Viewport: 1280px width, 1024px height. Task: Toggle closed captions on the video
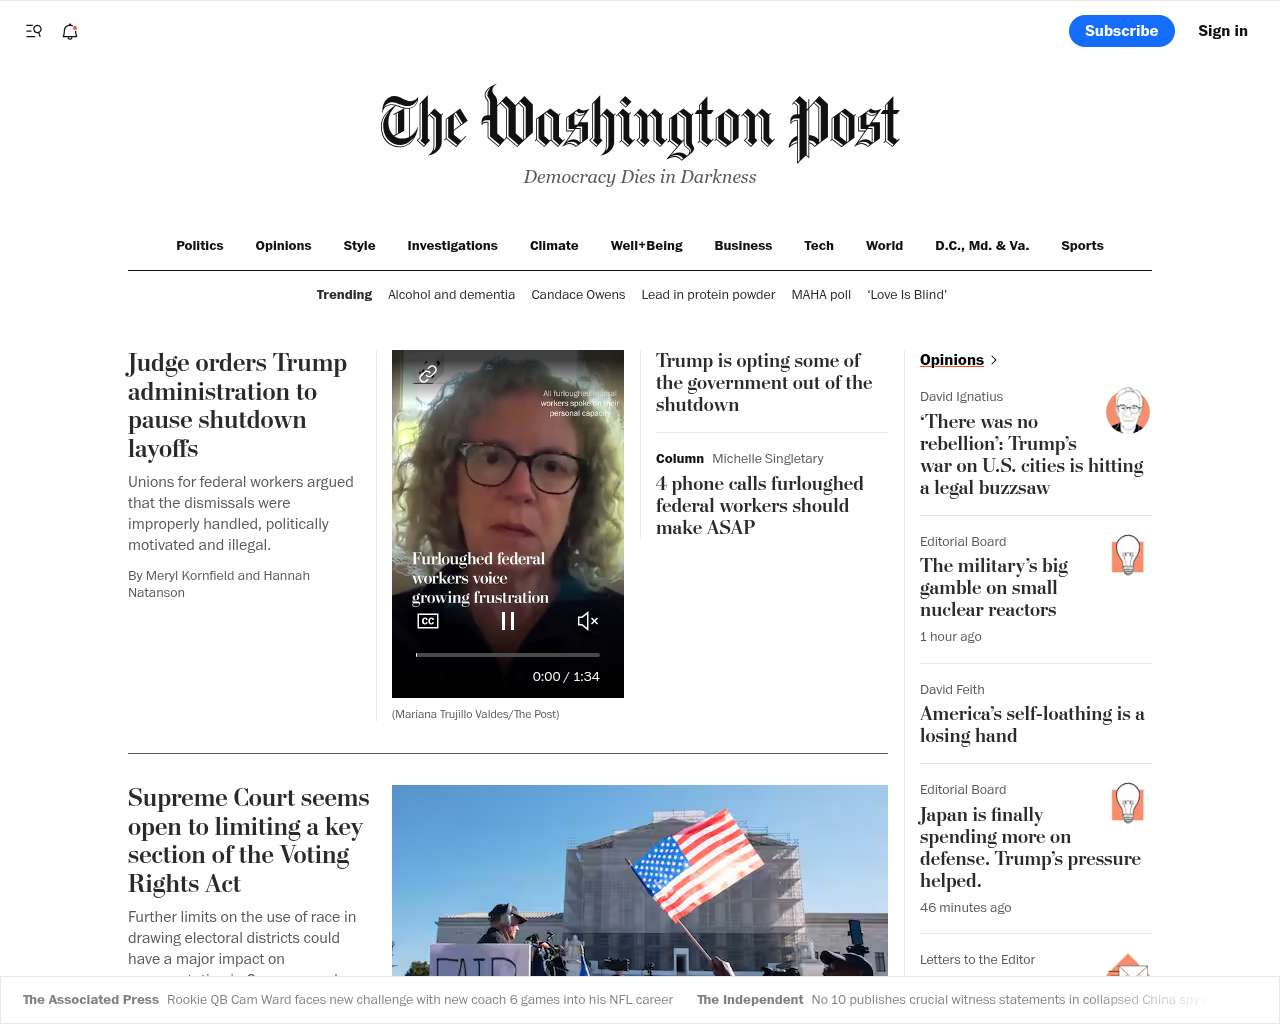point(428,621)
